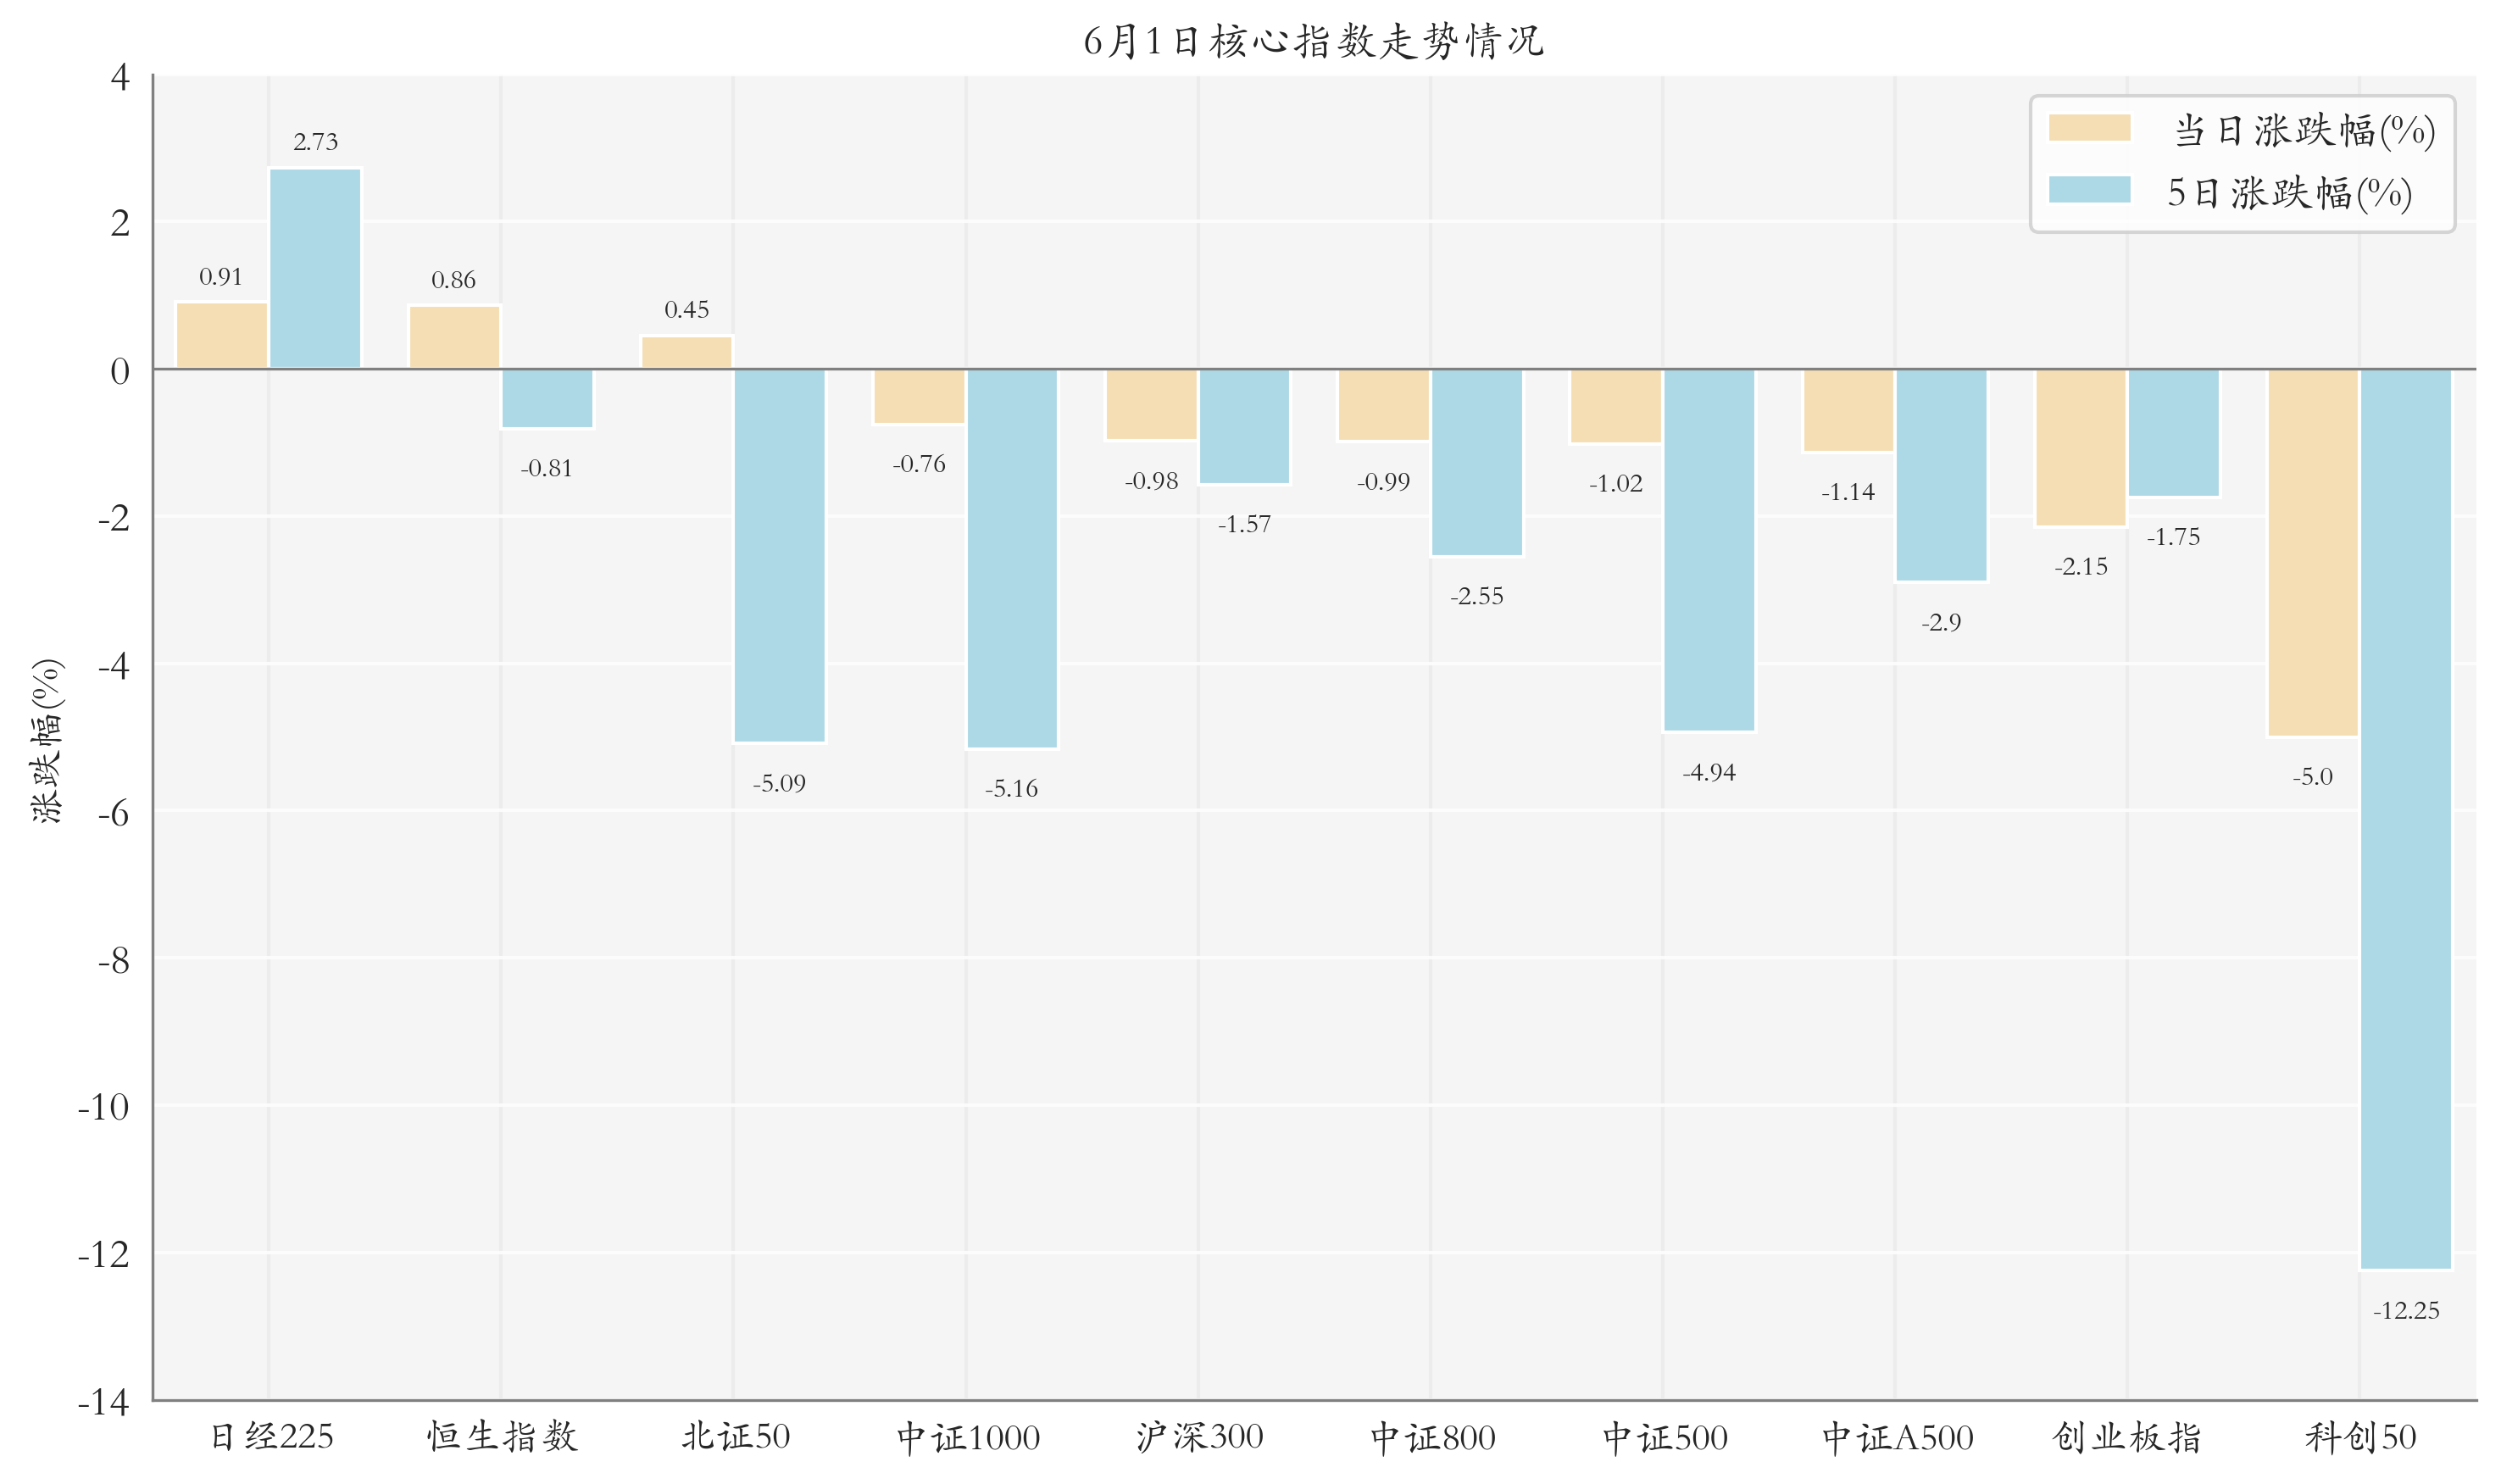Click the y-axis tick label 4

[x=120, y=77]
